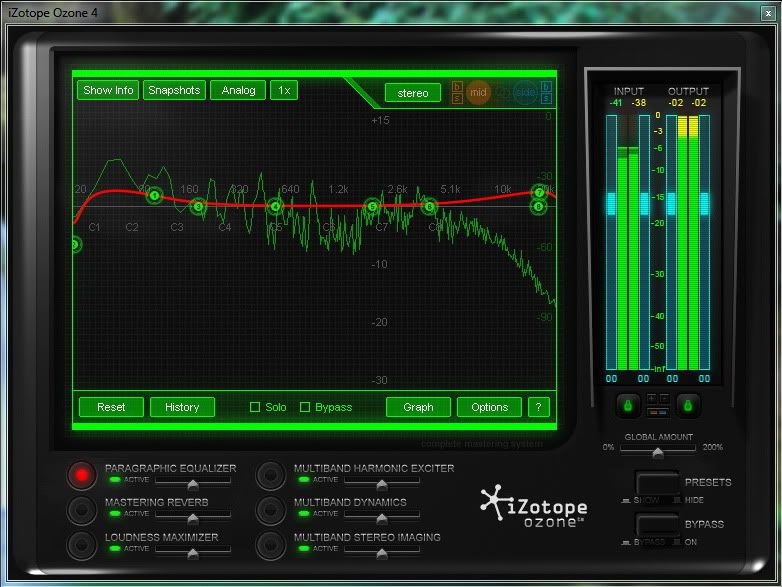This screenshot has width=782, height=587.
Task: Click the plus icon between the lock buttons
Action: [x=651, y=398]
